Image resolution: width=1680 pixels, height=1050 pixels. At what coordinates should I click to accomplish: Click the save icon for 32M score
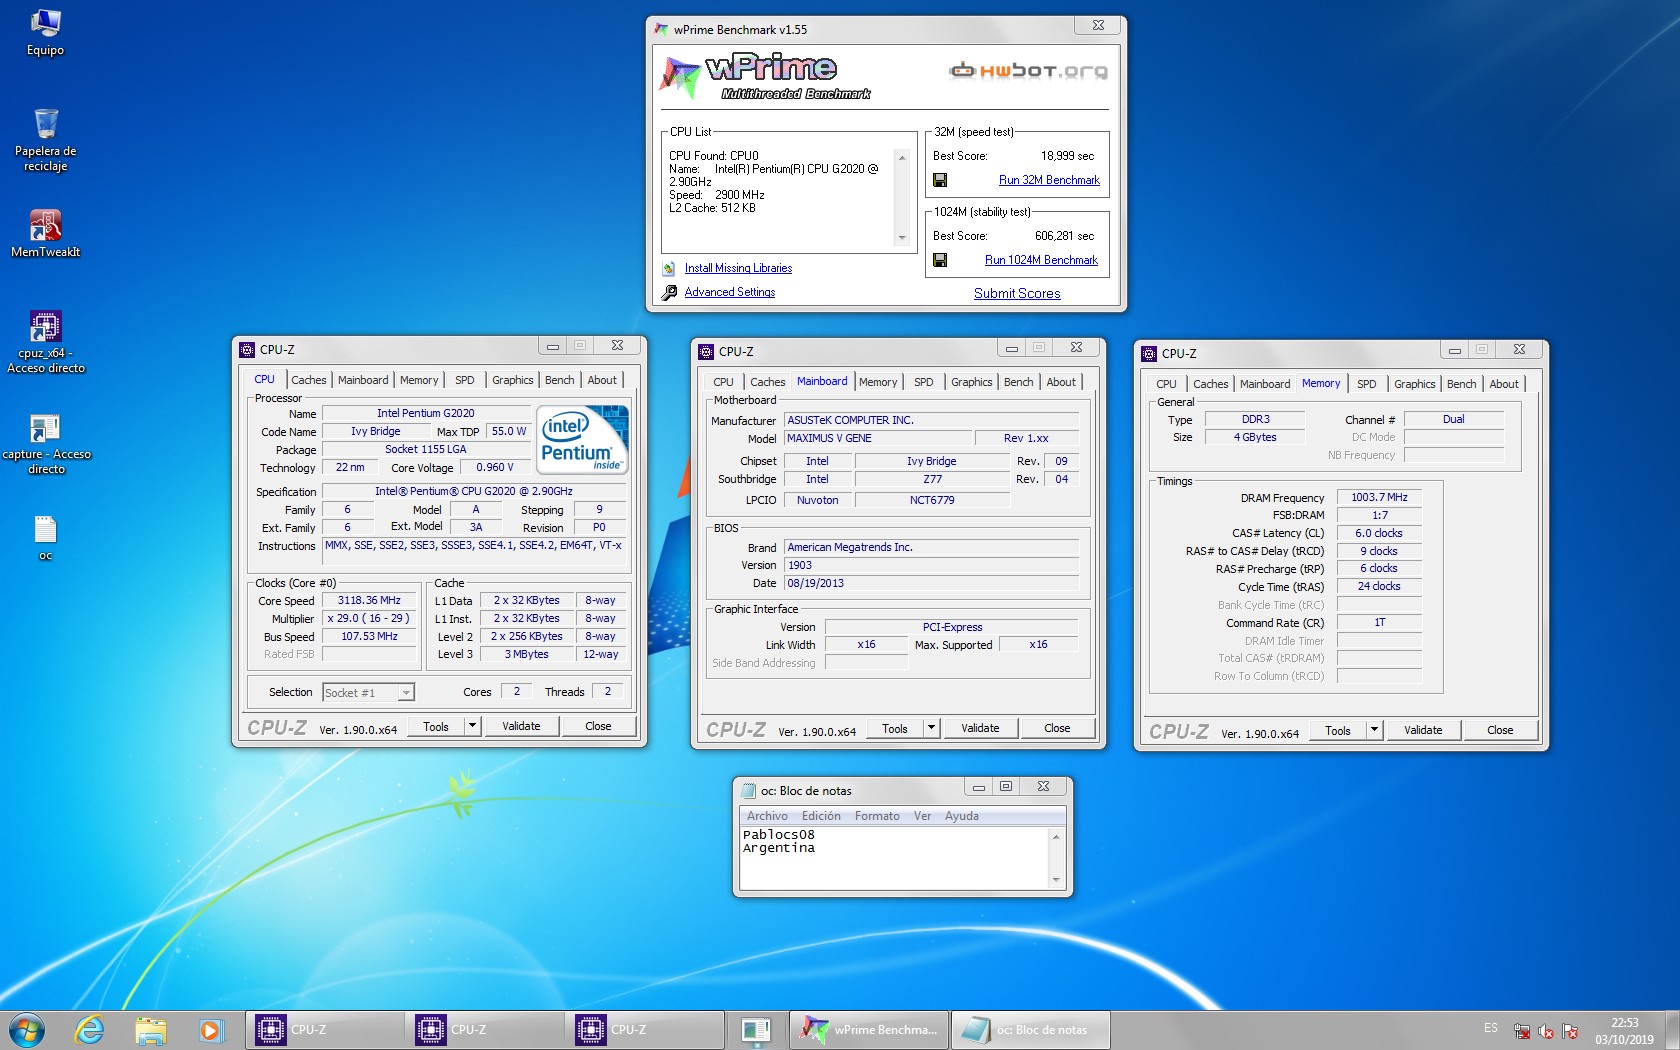(x=940, y=180)
